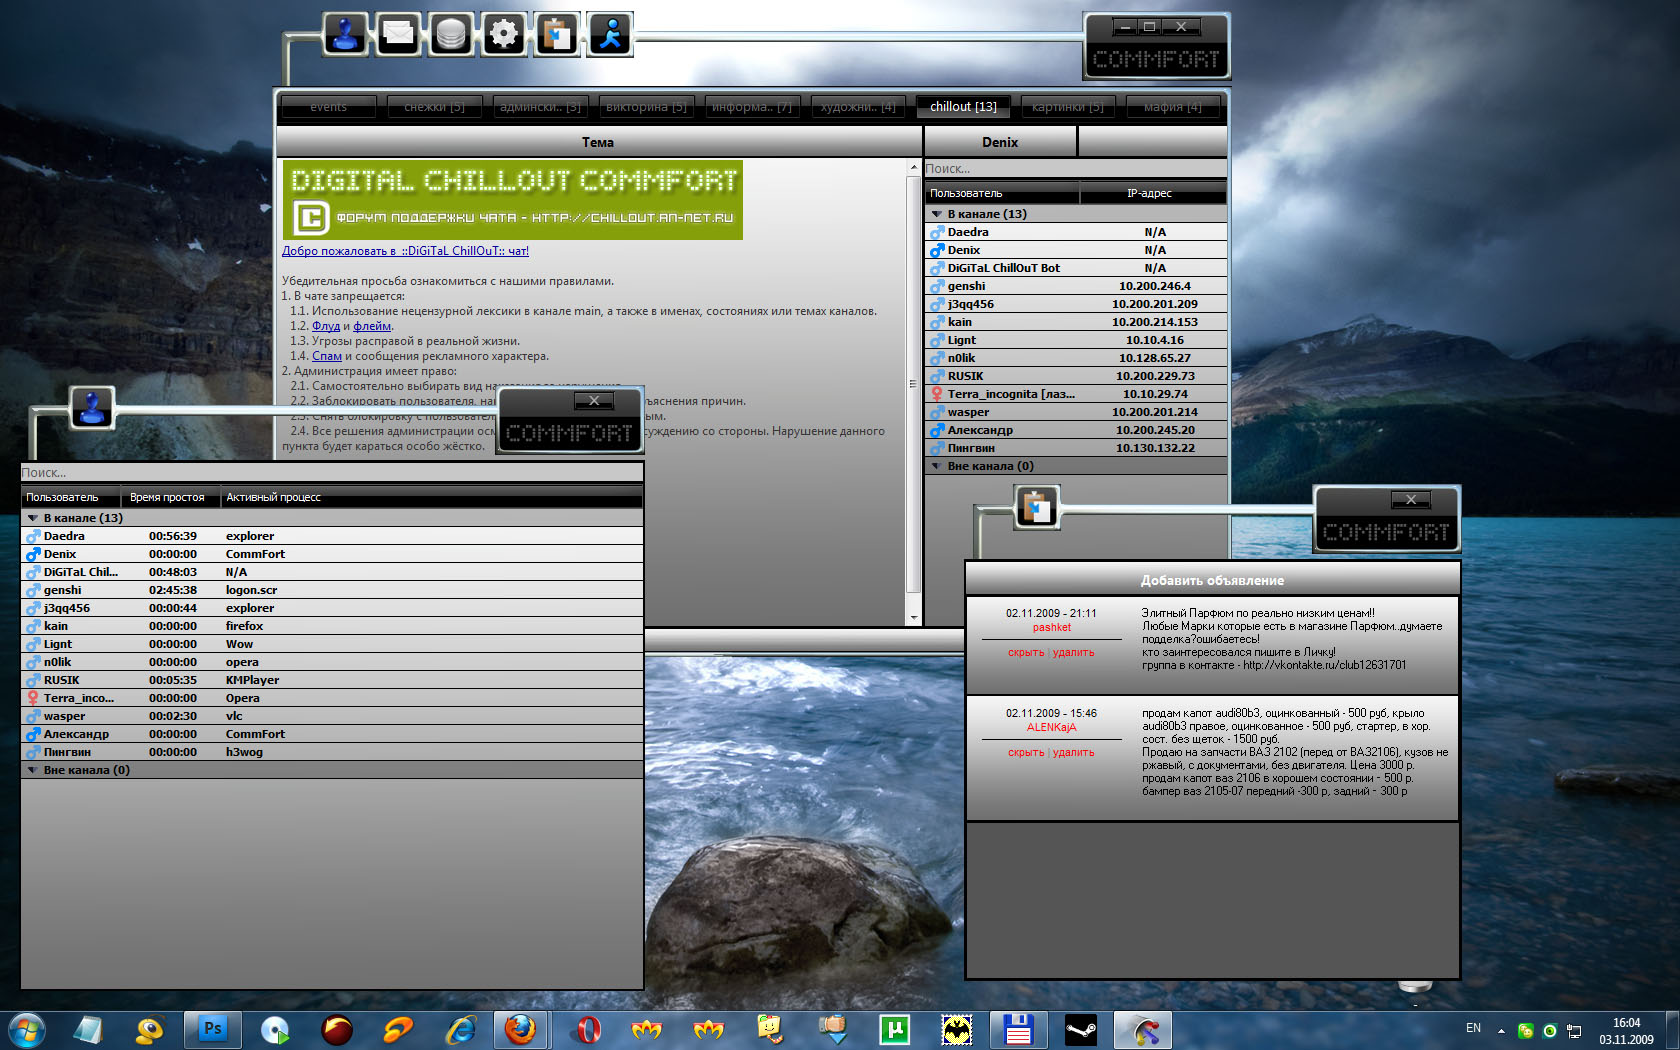This screenshot has width=1680, height=1050.
Task: Click the 'Добавить объявление' button
Action: coord(1212,580)
